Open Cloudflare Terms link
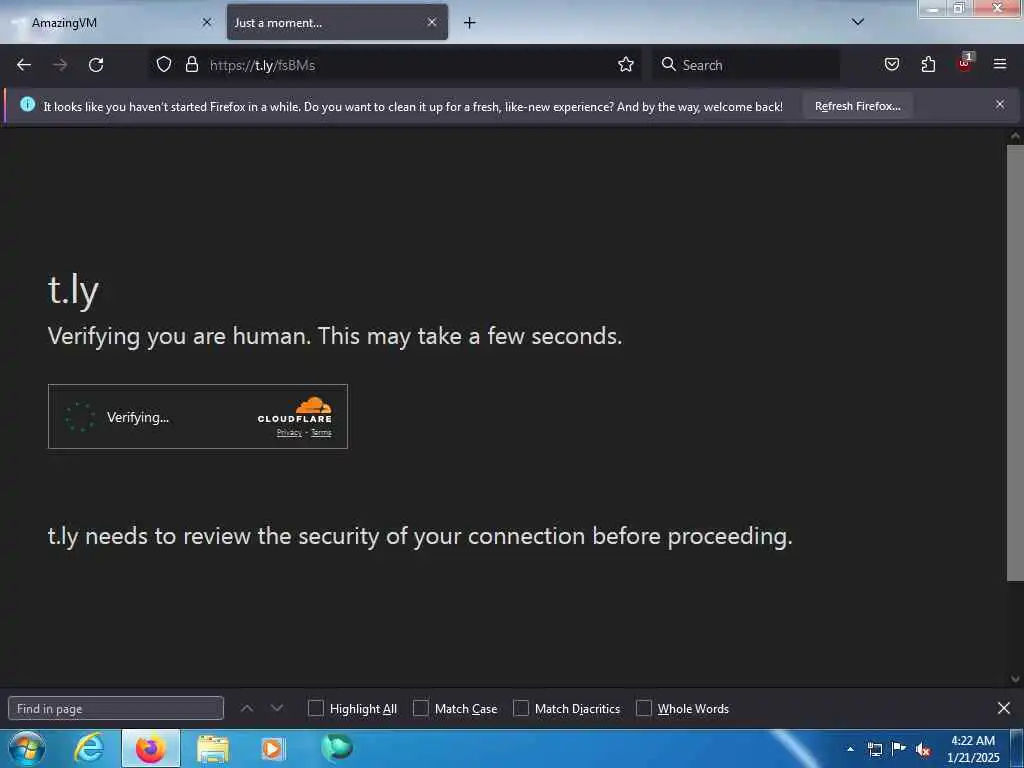This screenshot has width=1024, height=768. (321, 432)
